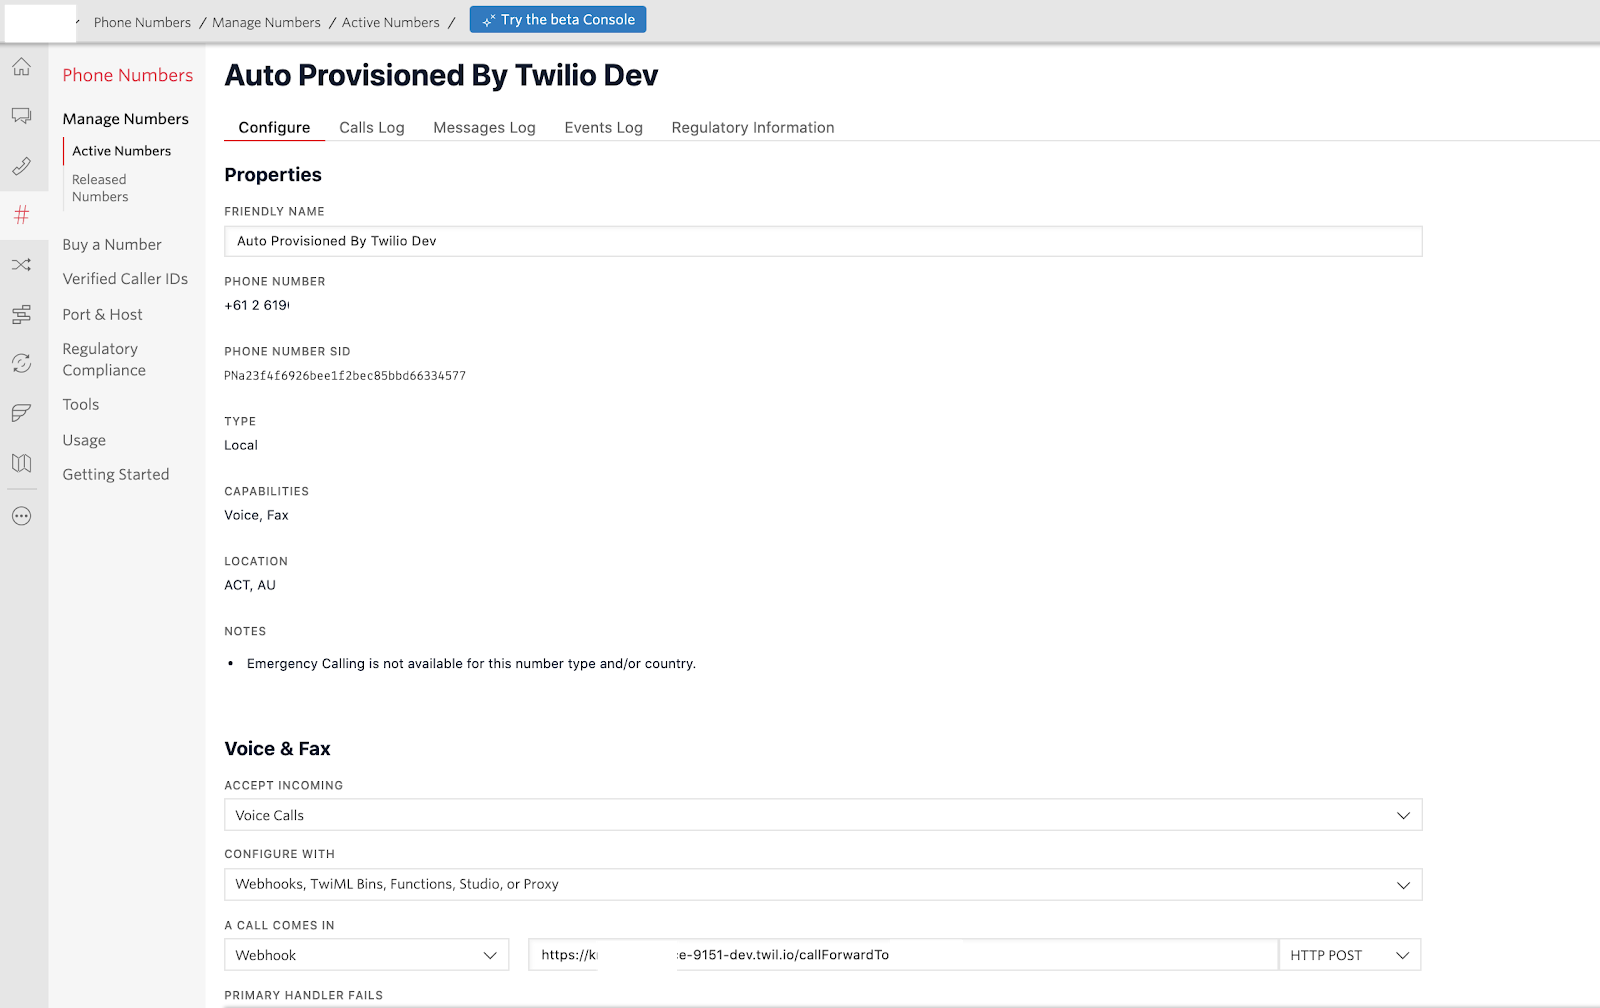Expand the Configure With dropdown

pos(823,884)
